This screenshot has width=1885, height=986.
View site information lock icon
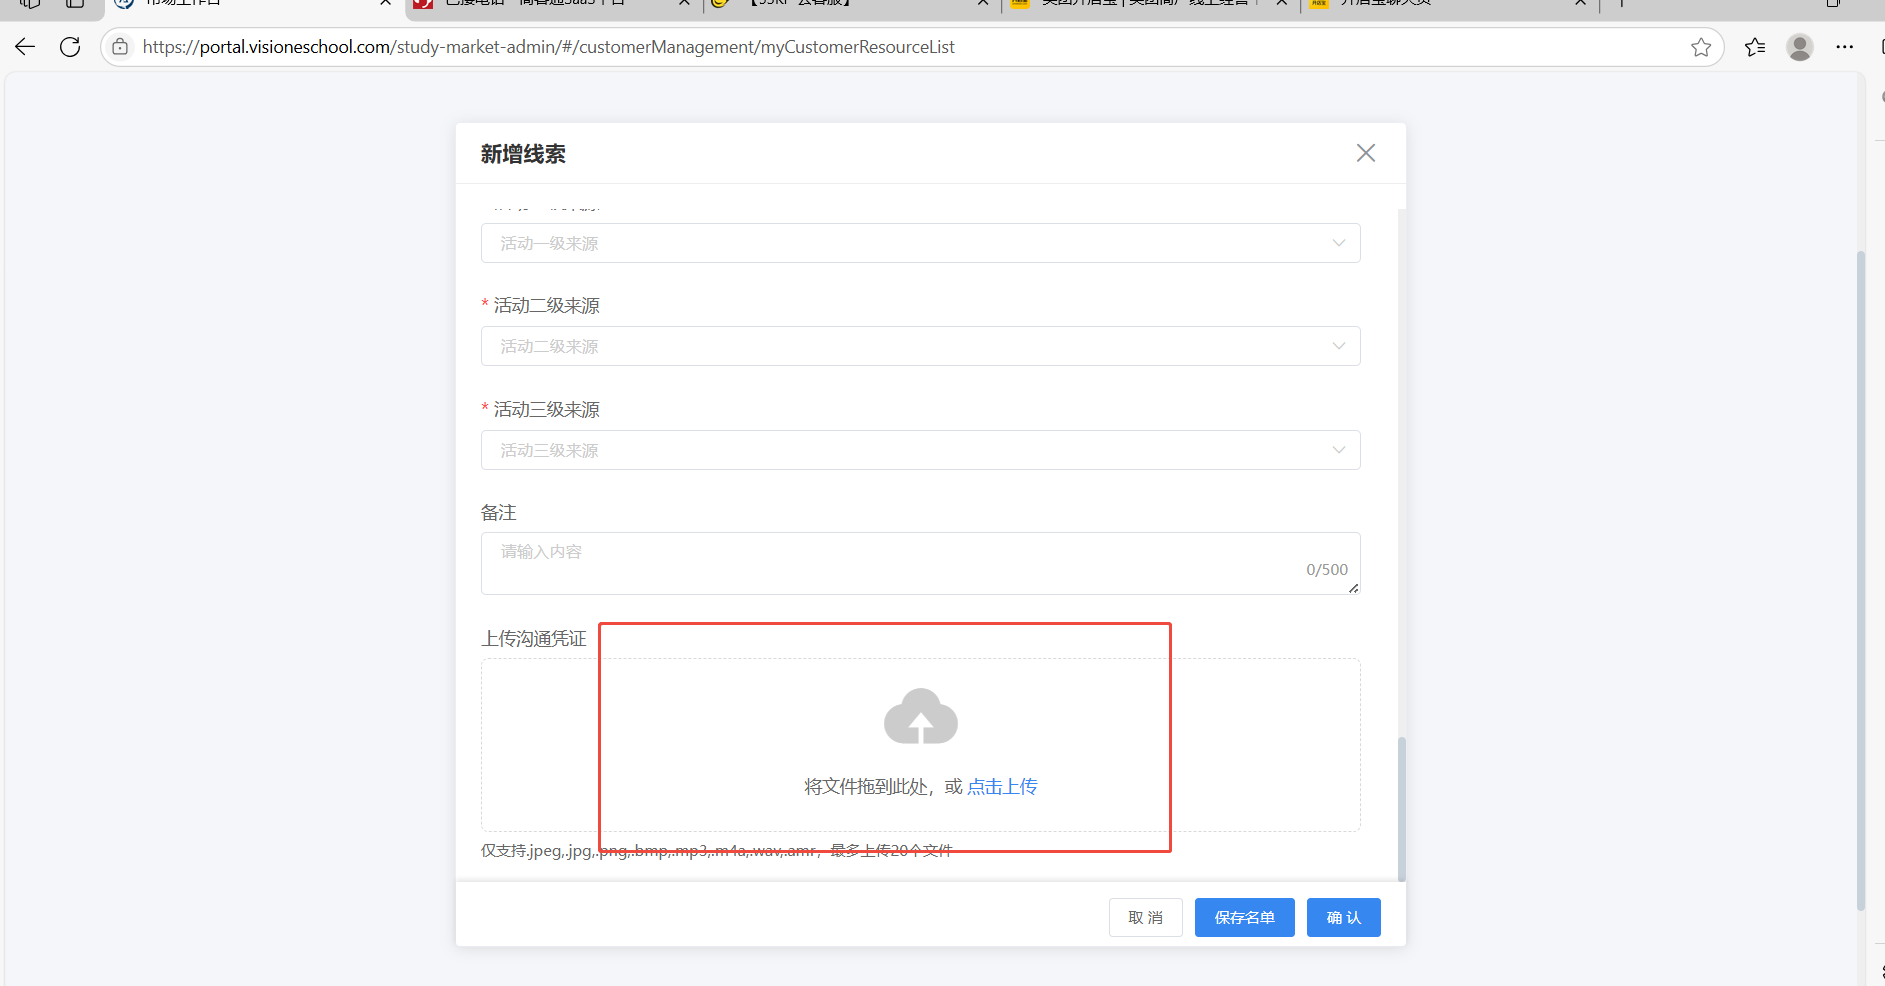[120, 47]
